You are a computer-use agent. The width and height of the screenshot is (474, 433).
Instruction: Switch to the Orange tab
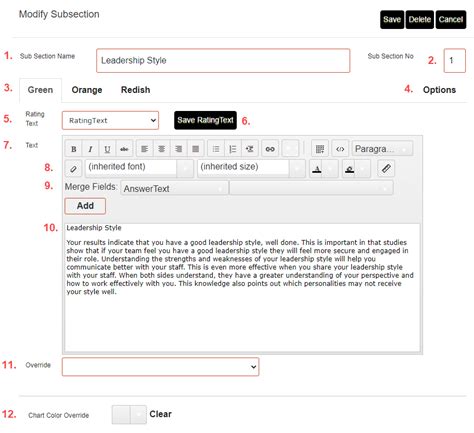87,90
